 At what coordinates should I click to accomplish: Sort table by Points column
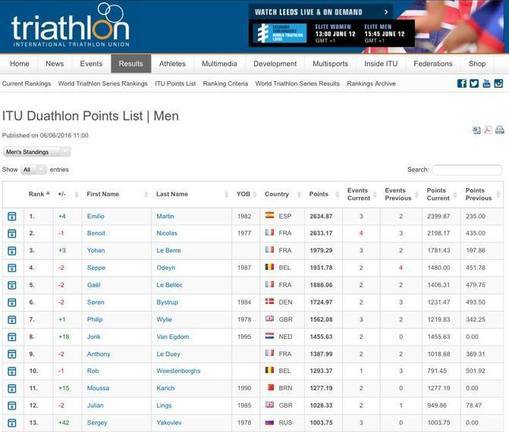323,194
